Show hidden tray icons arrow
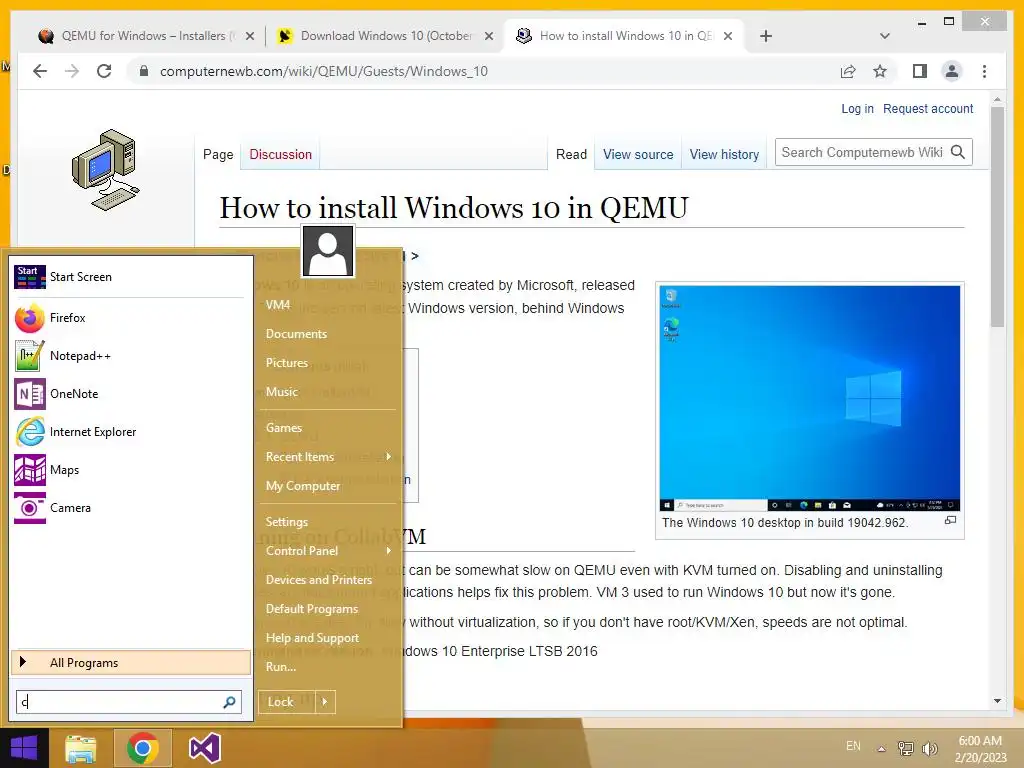 pos(881,749)
